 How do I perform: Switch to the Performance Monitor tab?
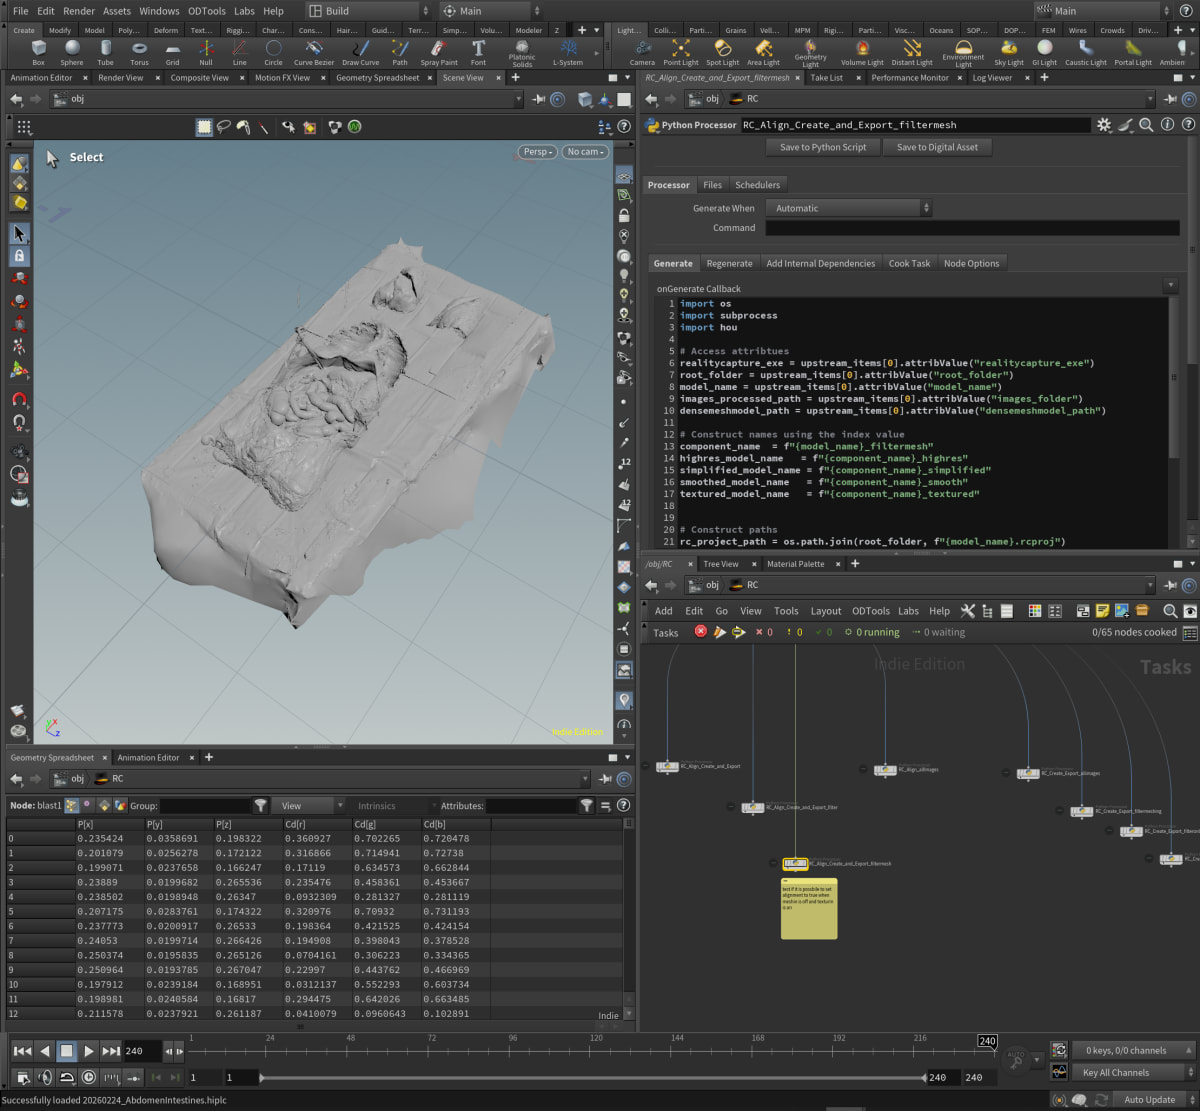[910, 77]
